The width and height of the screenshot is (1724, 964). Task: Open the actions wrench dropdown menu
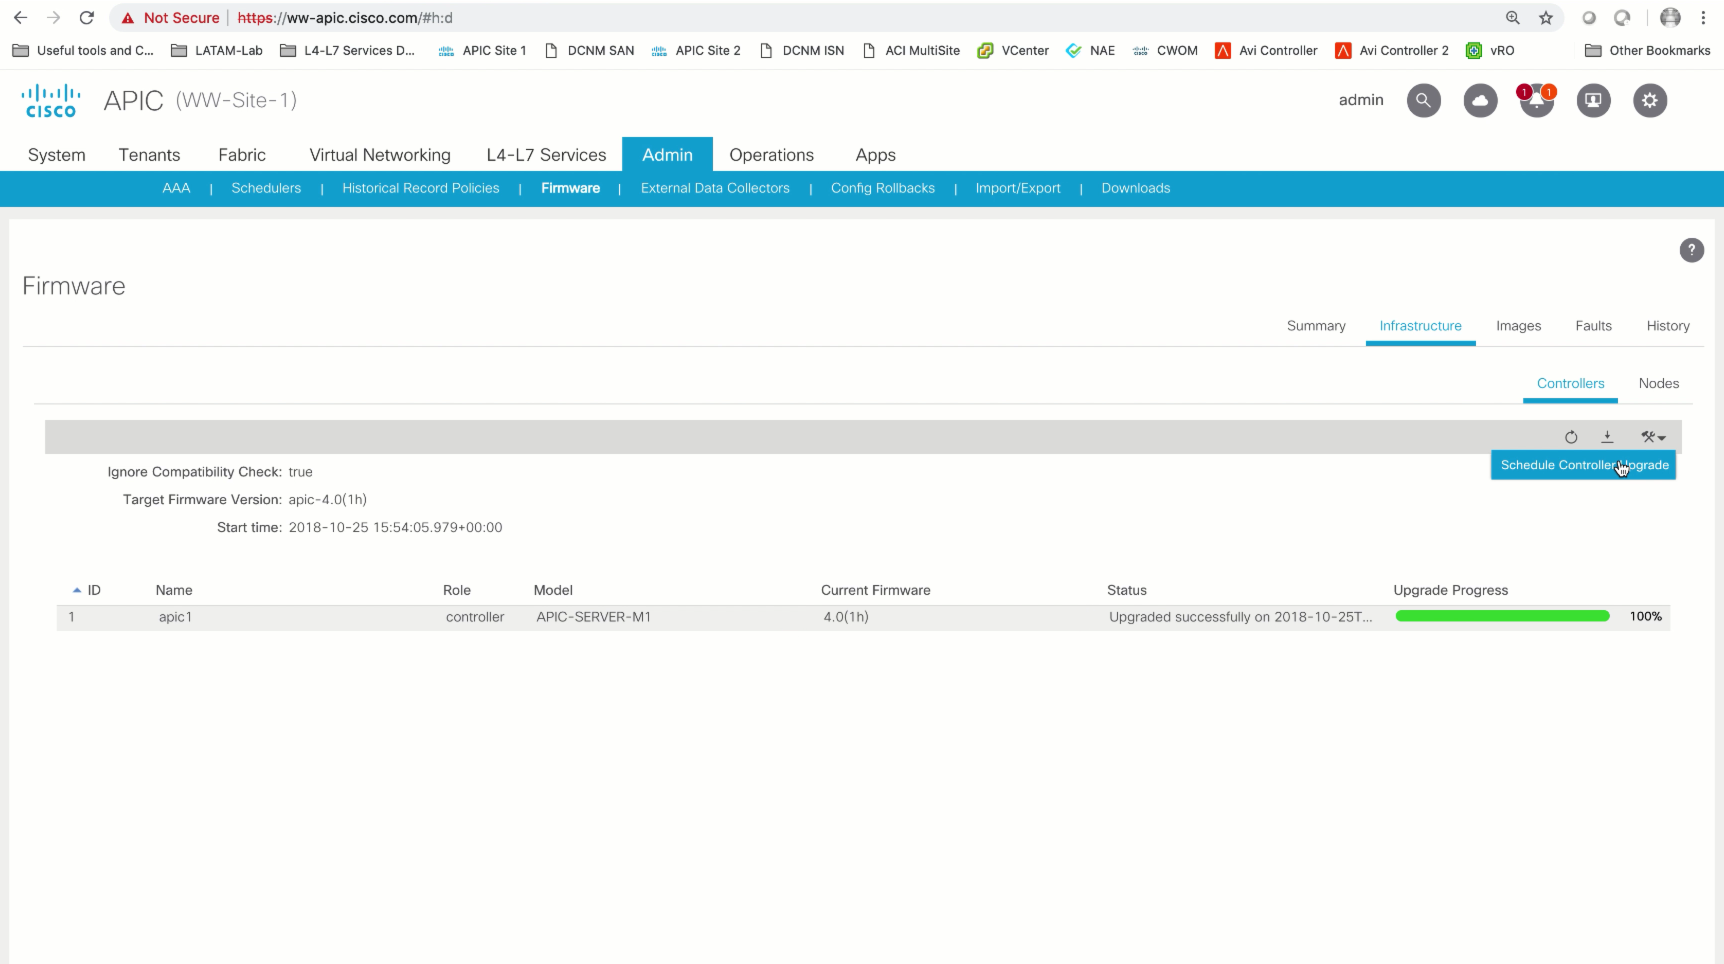(1653, 437)
